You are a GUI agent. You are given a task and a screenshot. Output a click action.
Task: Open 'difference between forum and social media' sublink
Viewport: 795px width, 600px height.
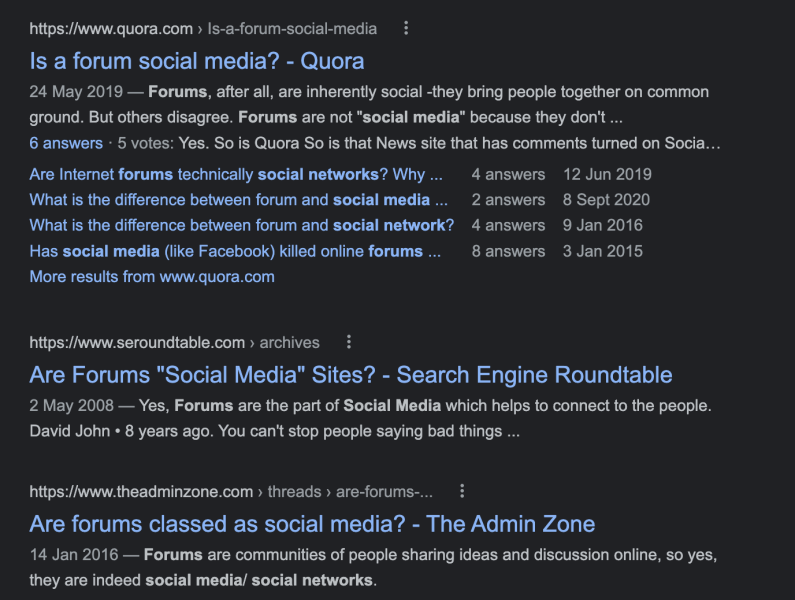point(238,200)
